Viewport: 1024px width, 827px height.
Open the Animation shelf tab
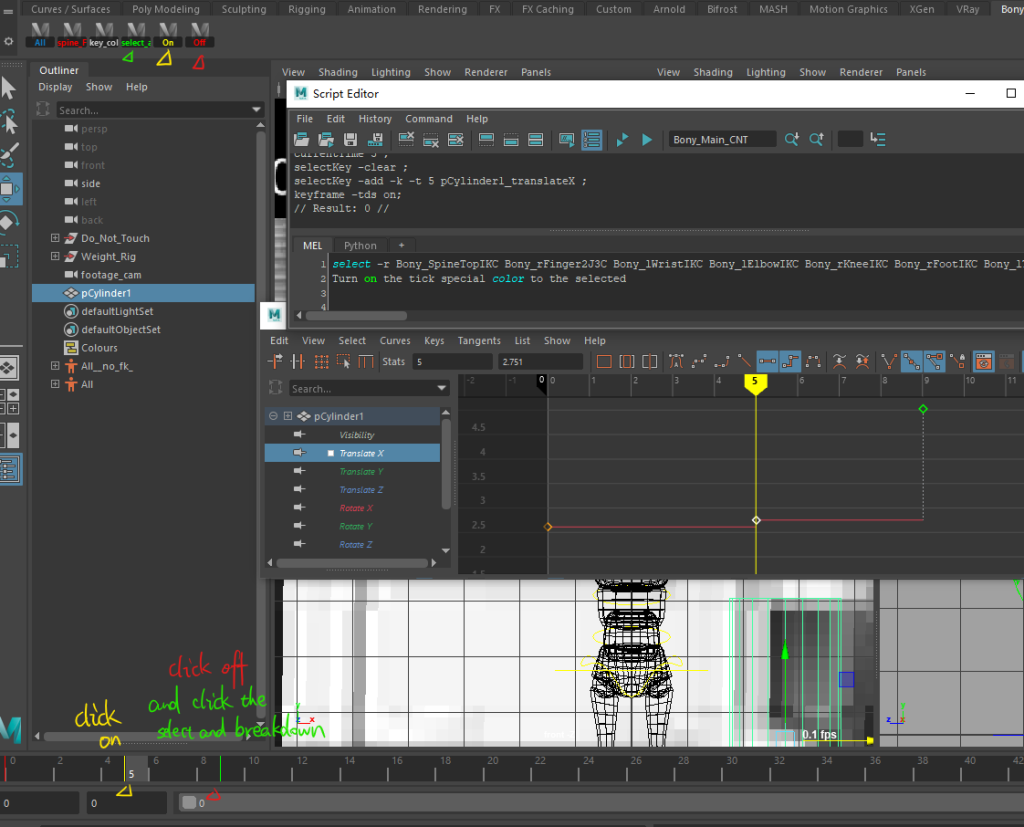pos(371,9)
